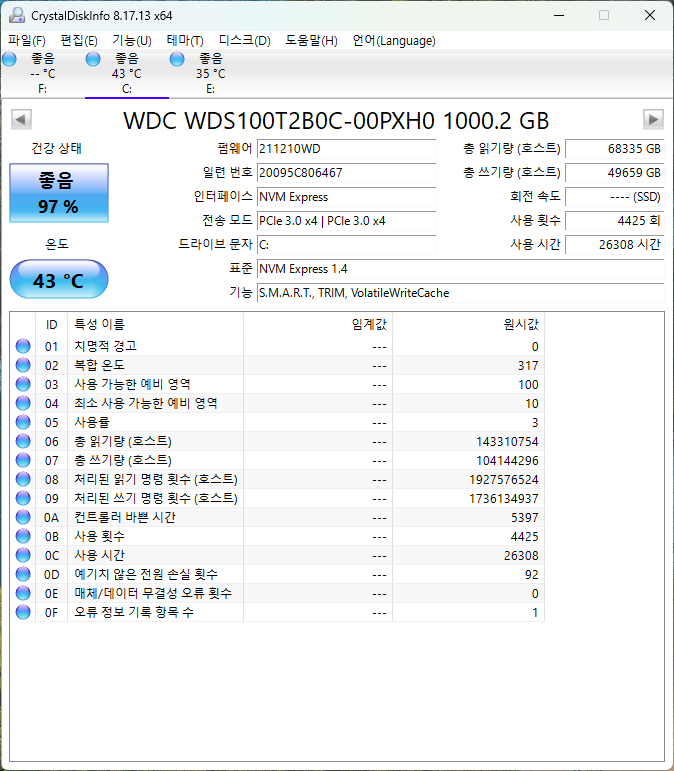The image size is (674, 771).
Task: Open the 기능(U) menu
Action: 132,41
